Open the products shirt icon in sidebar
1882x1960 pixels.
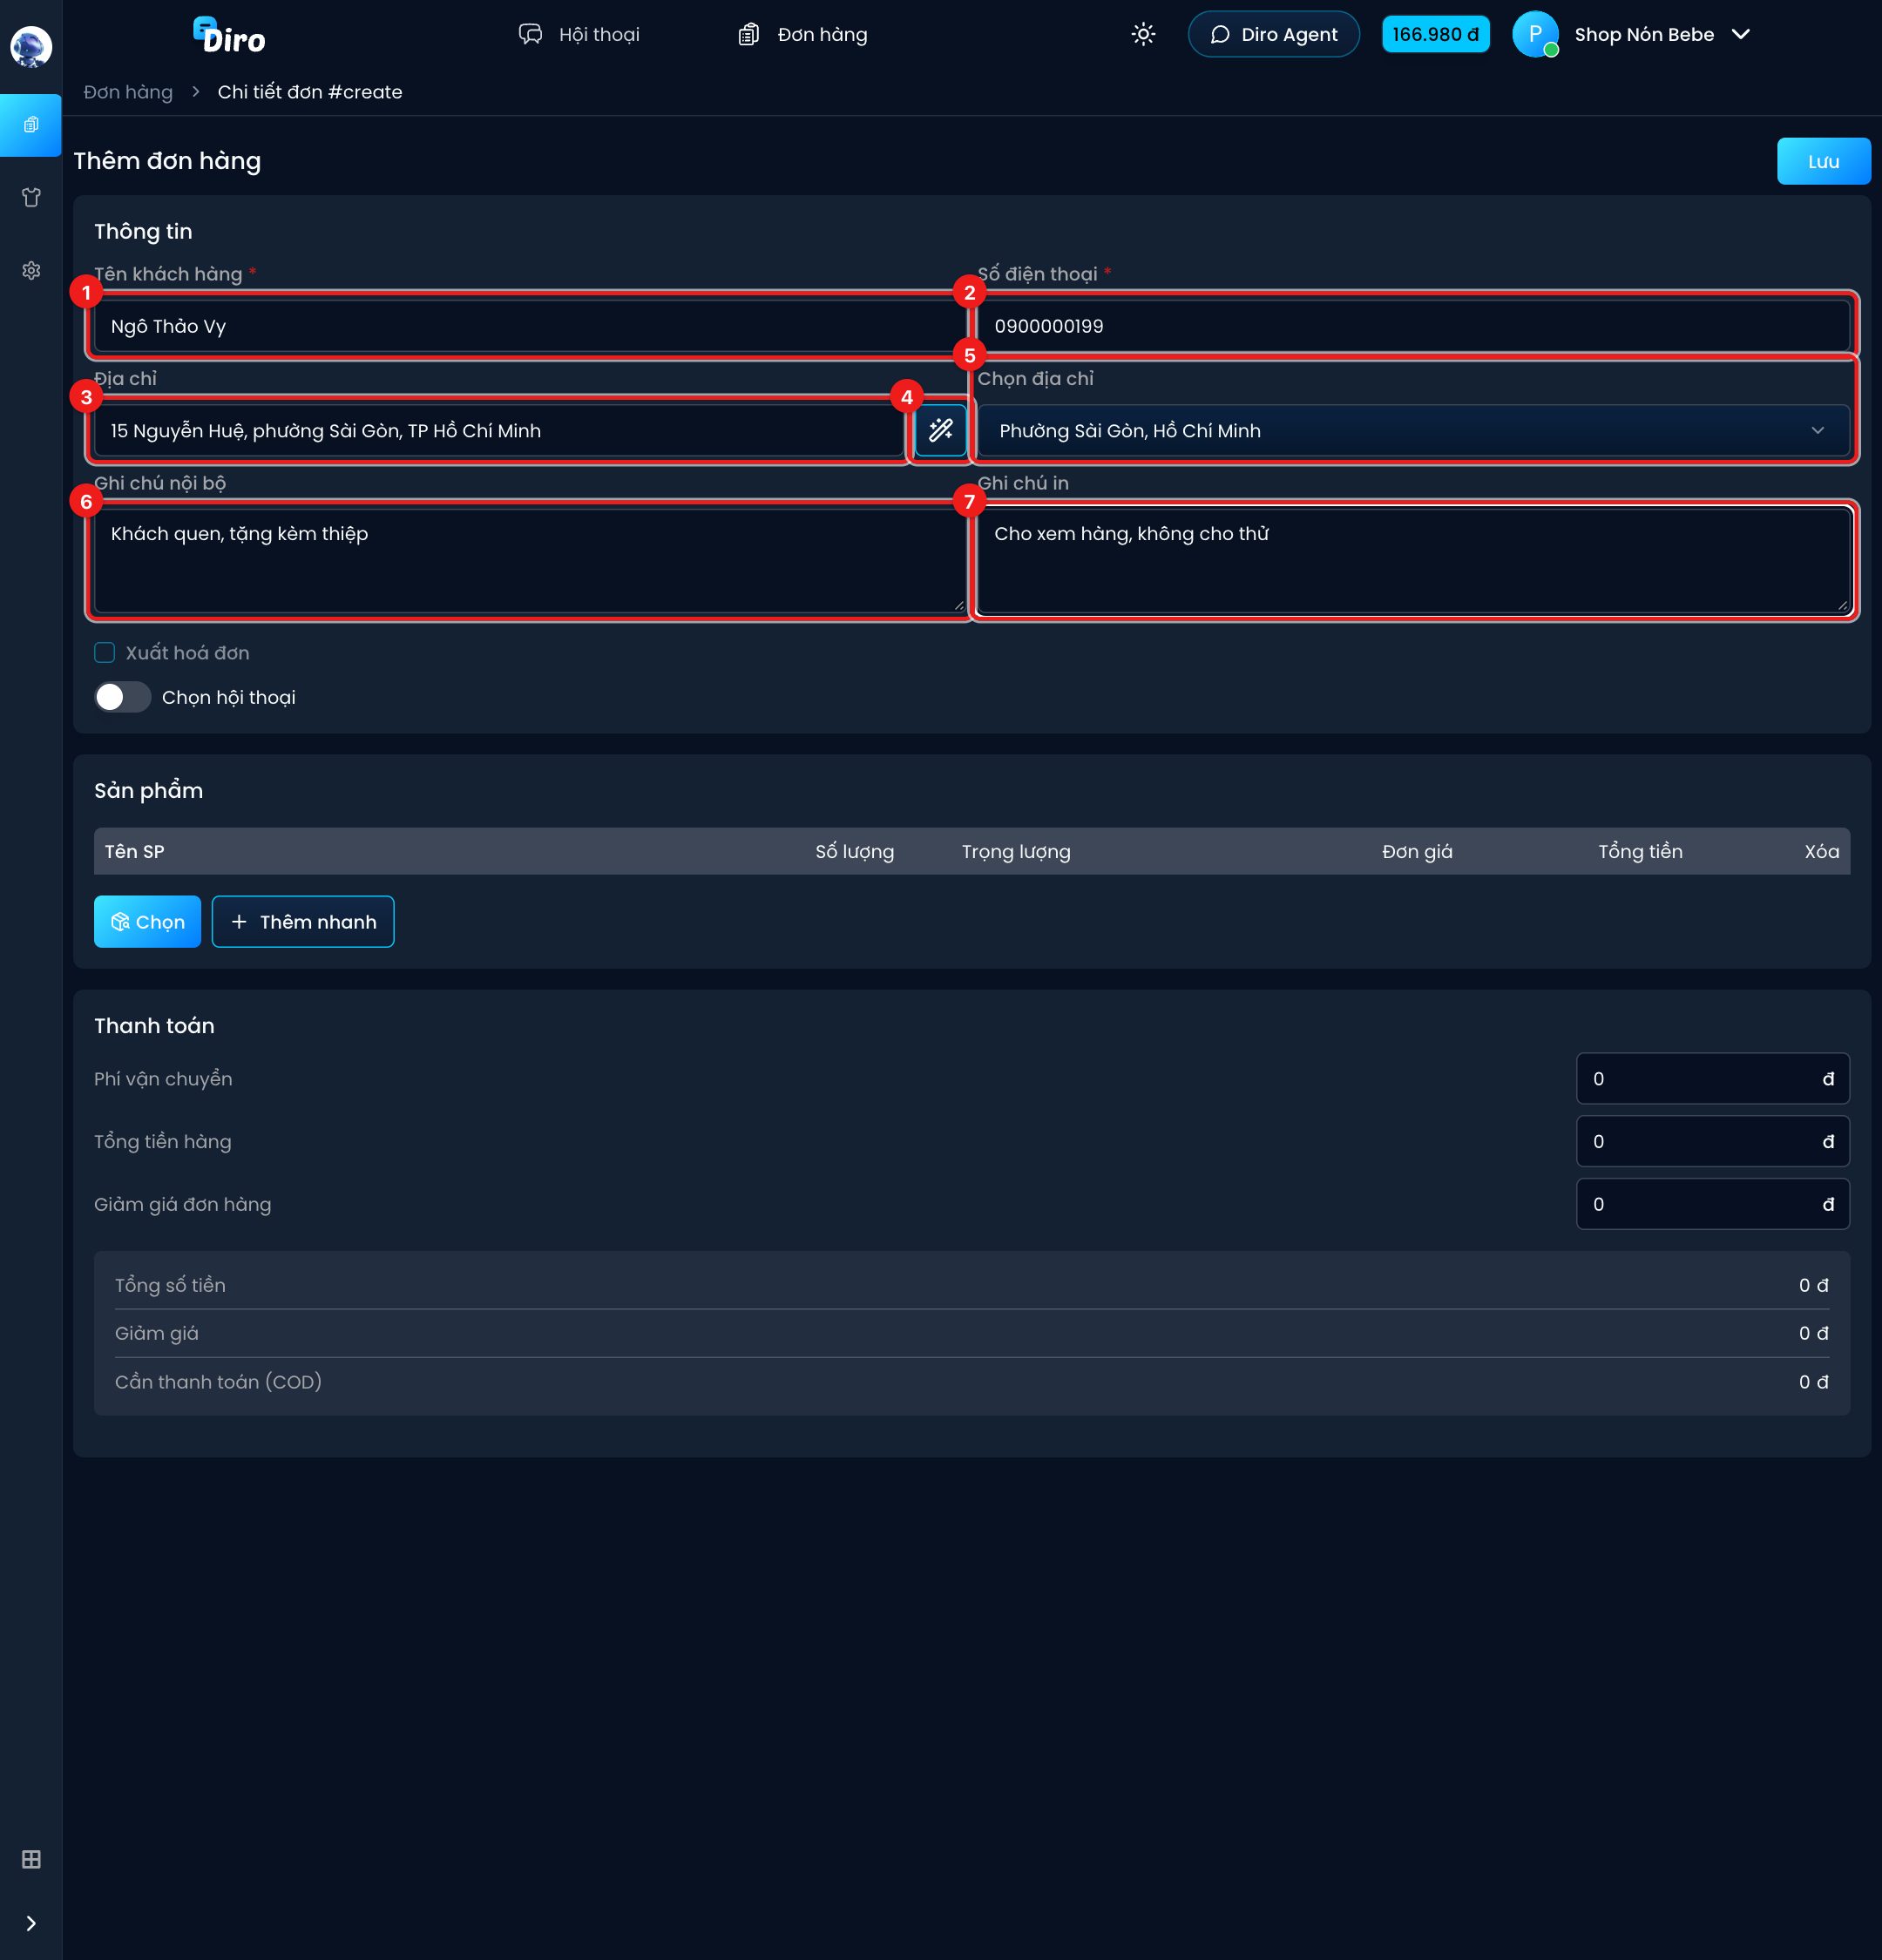point(31,198)
